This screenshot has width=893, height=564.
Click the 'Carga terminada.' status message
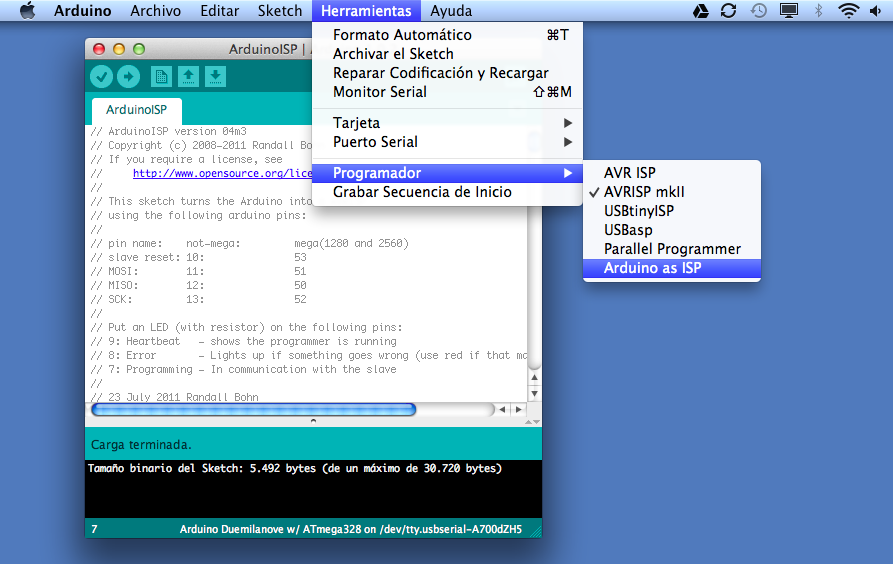click(141, 445)
